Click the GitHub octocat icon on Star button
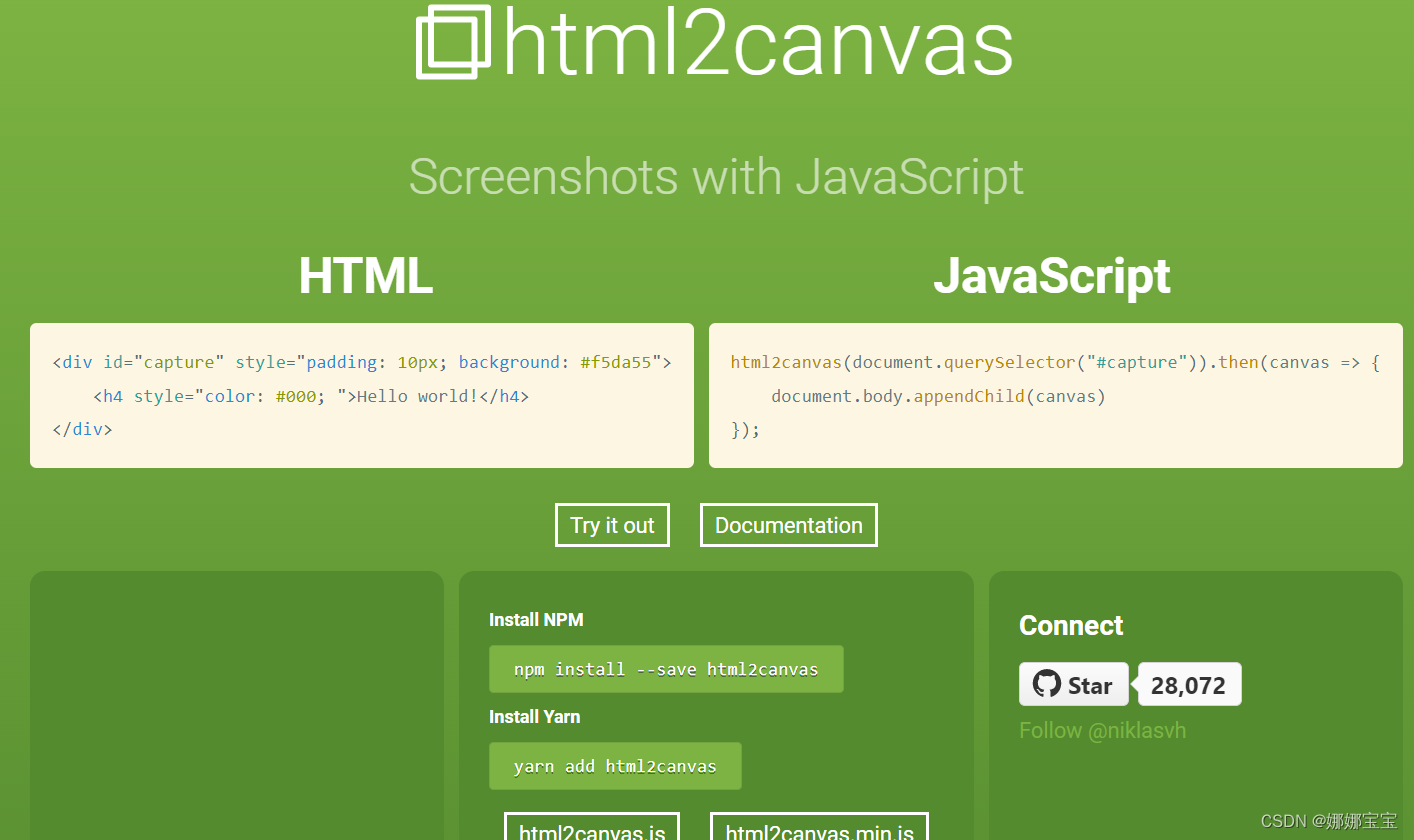 1046,685
